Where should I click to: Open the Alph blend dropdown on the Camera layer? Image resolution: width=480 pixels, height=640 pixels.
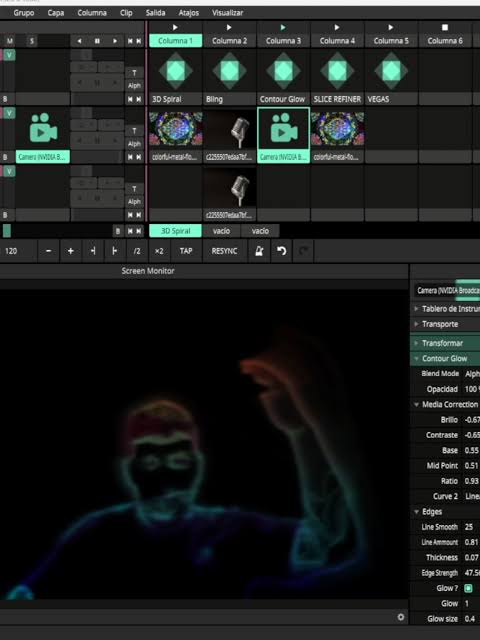(x=134, y=144)
